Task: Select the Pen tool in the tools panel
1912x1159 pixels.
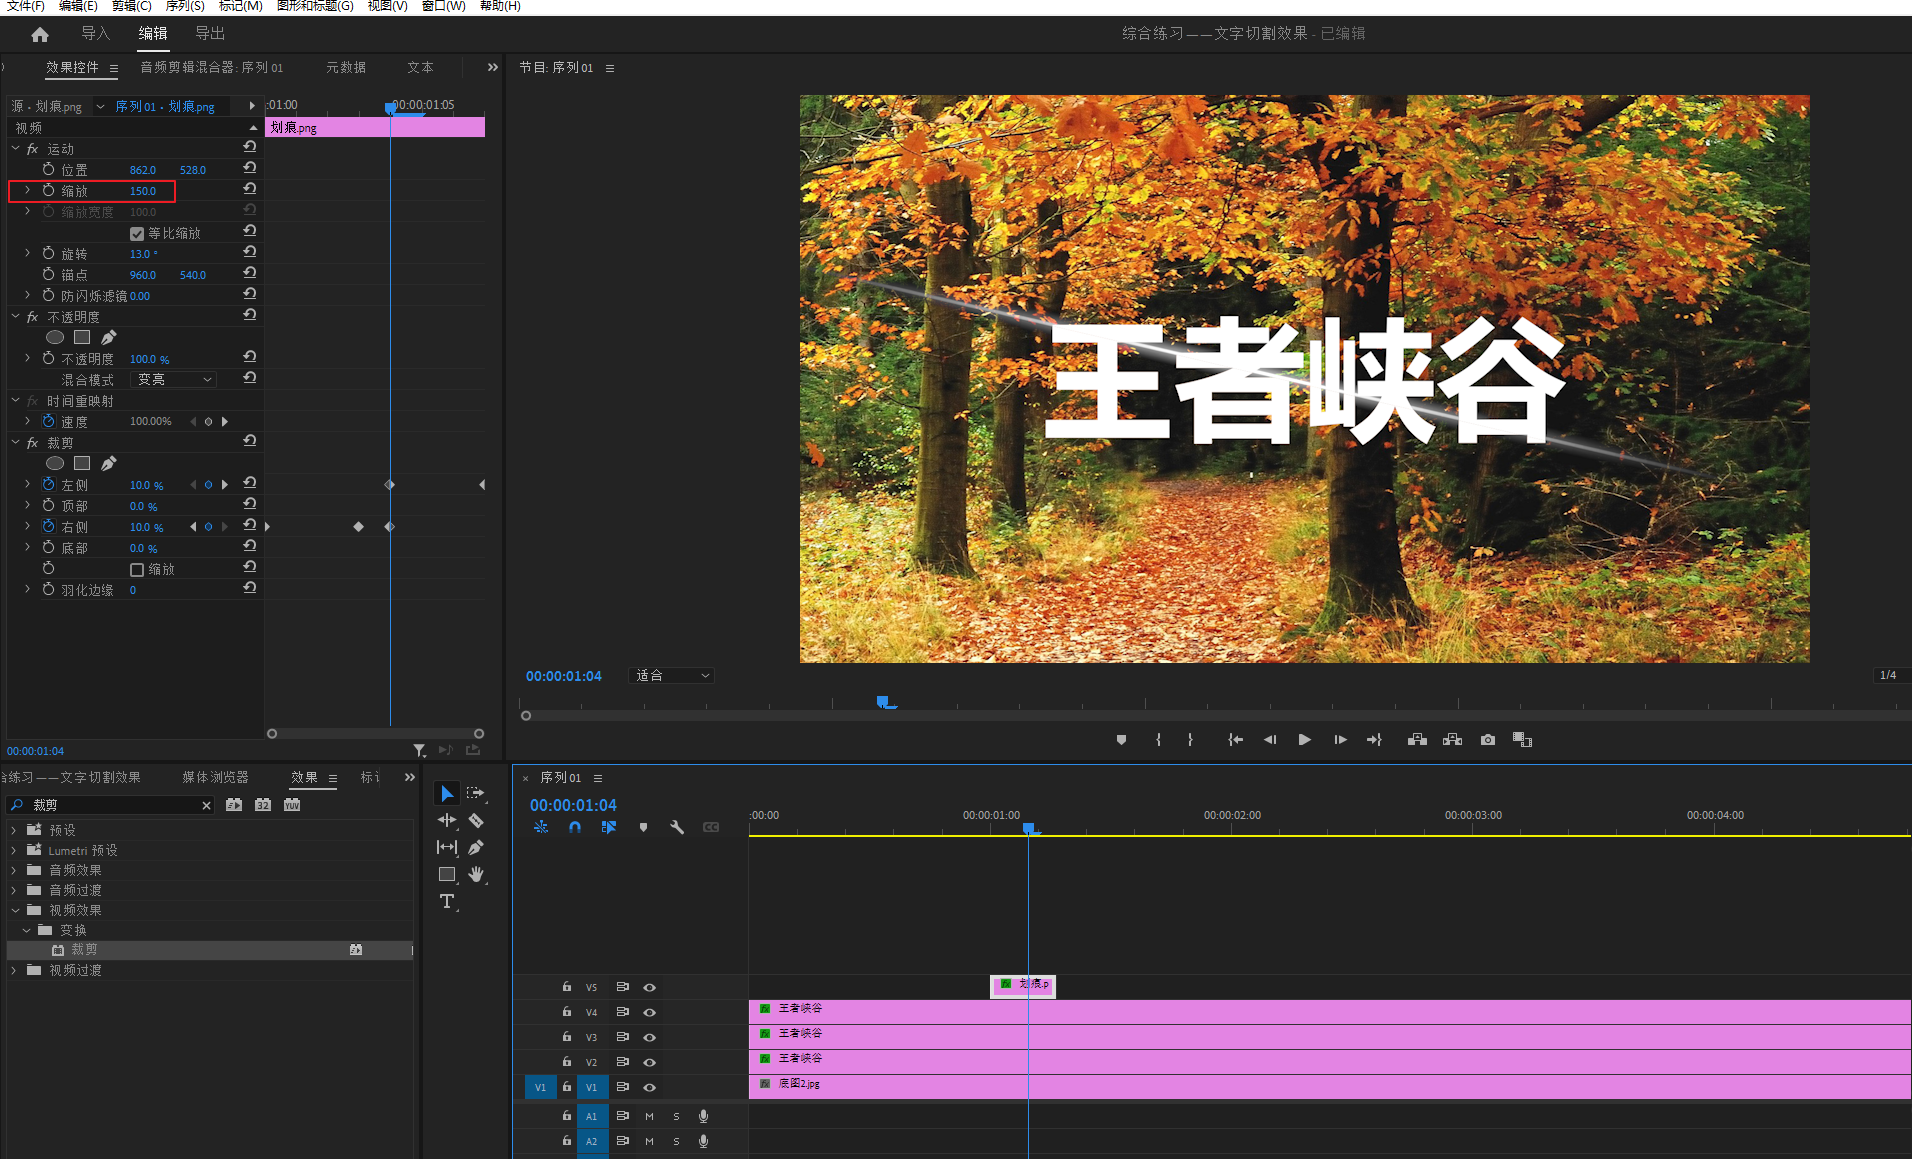Action: click(x=476, y=848)
